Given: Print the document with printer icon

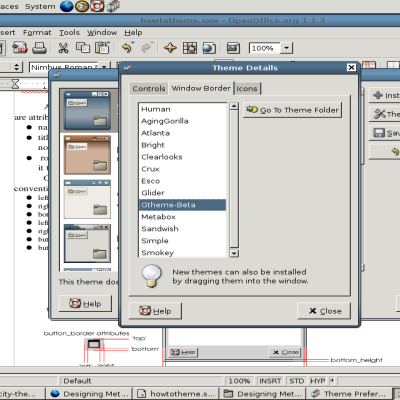Looking at the screenshot, I should [x=39, y=48].
